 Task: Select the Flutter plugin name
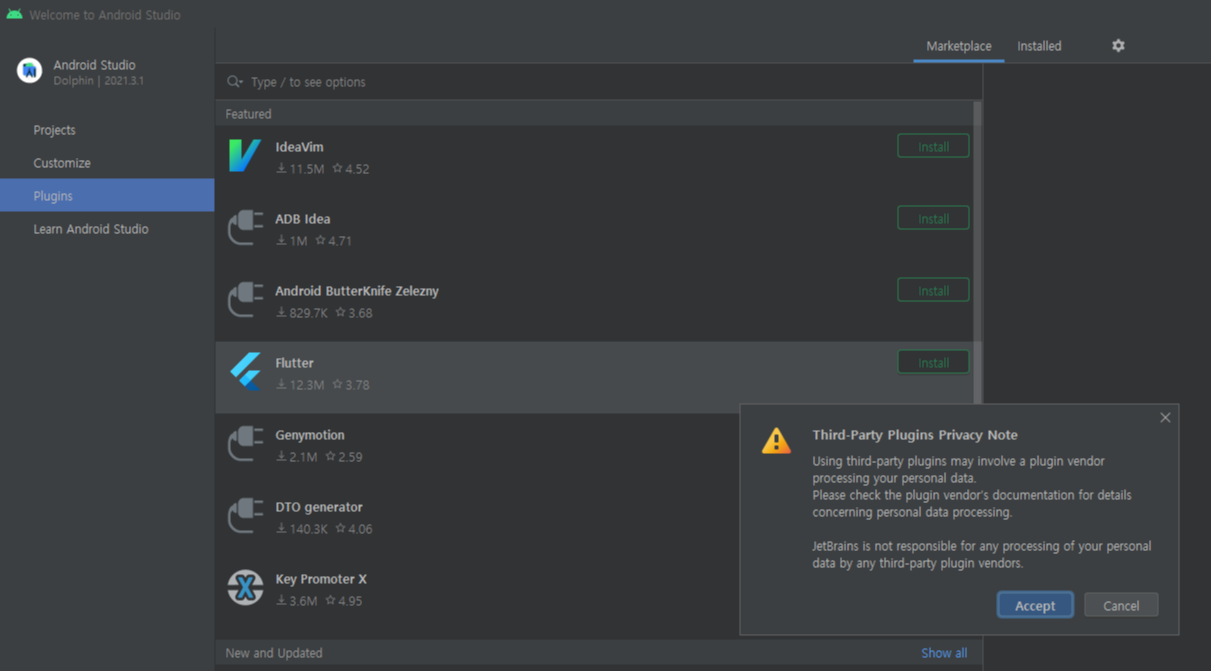tap(294, 363)
